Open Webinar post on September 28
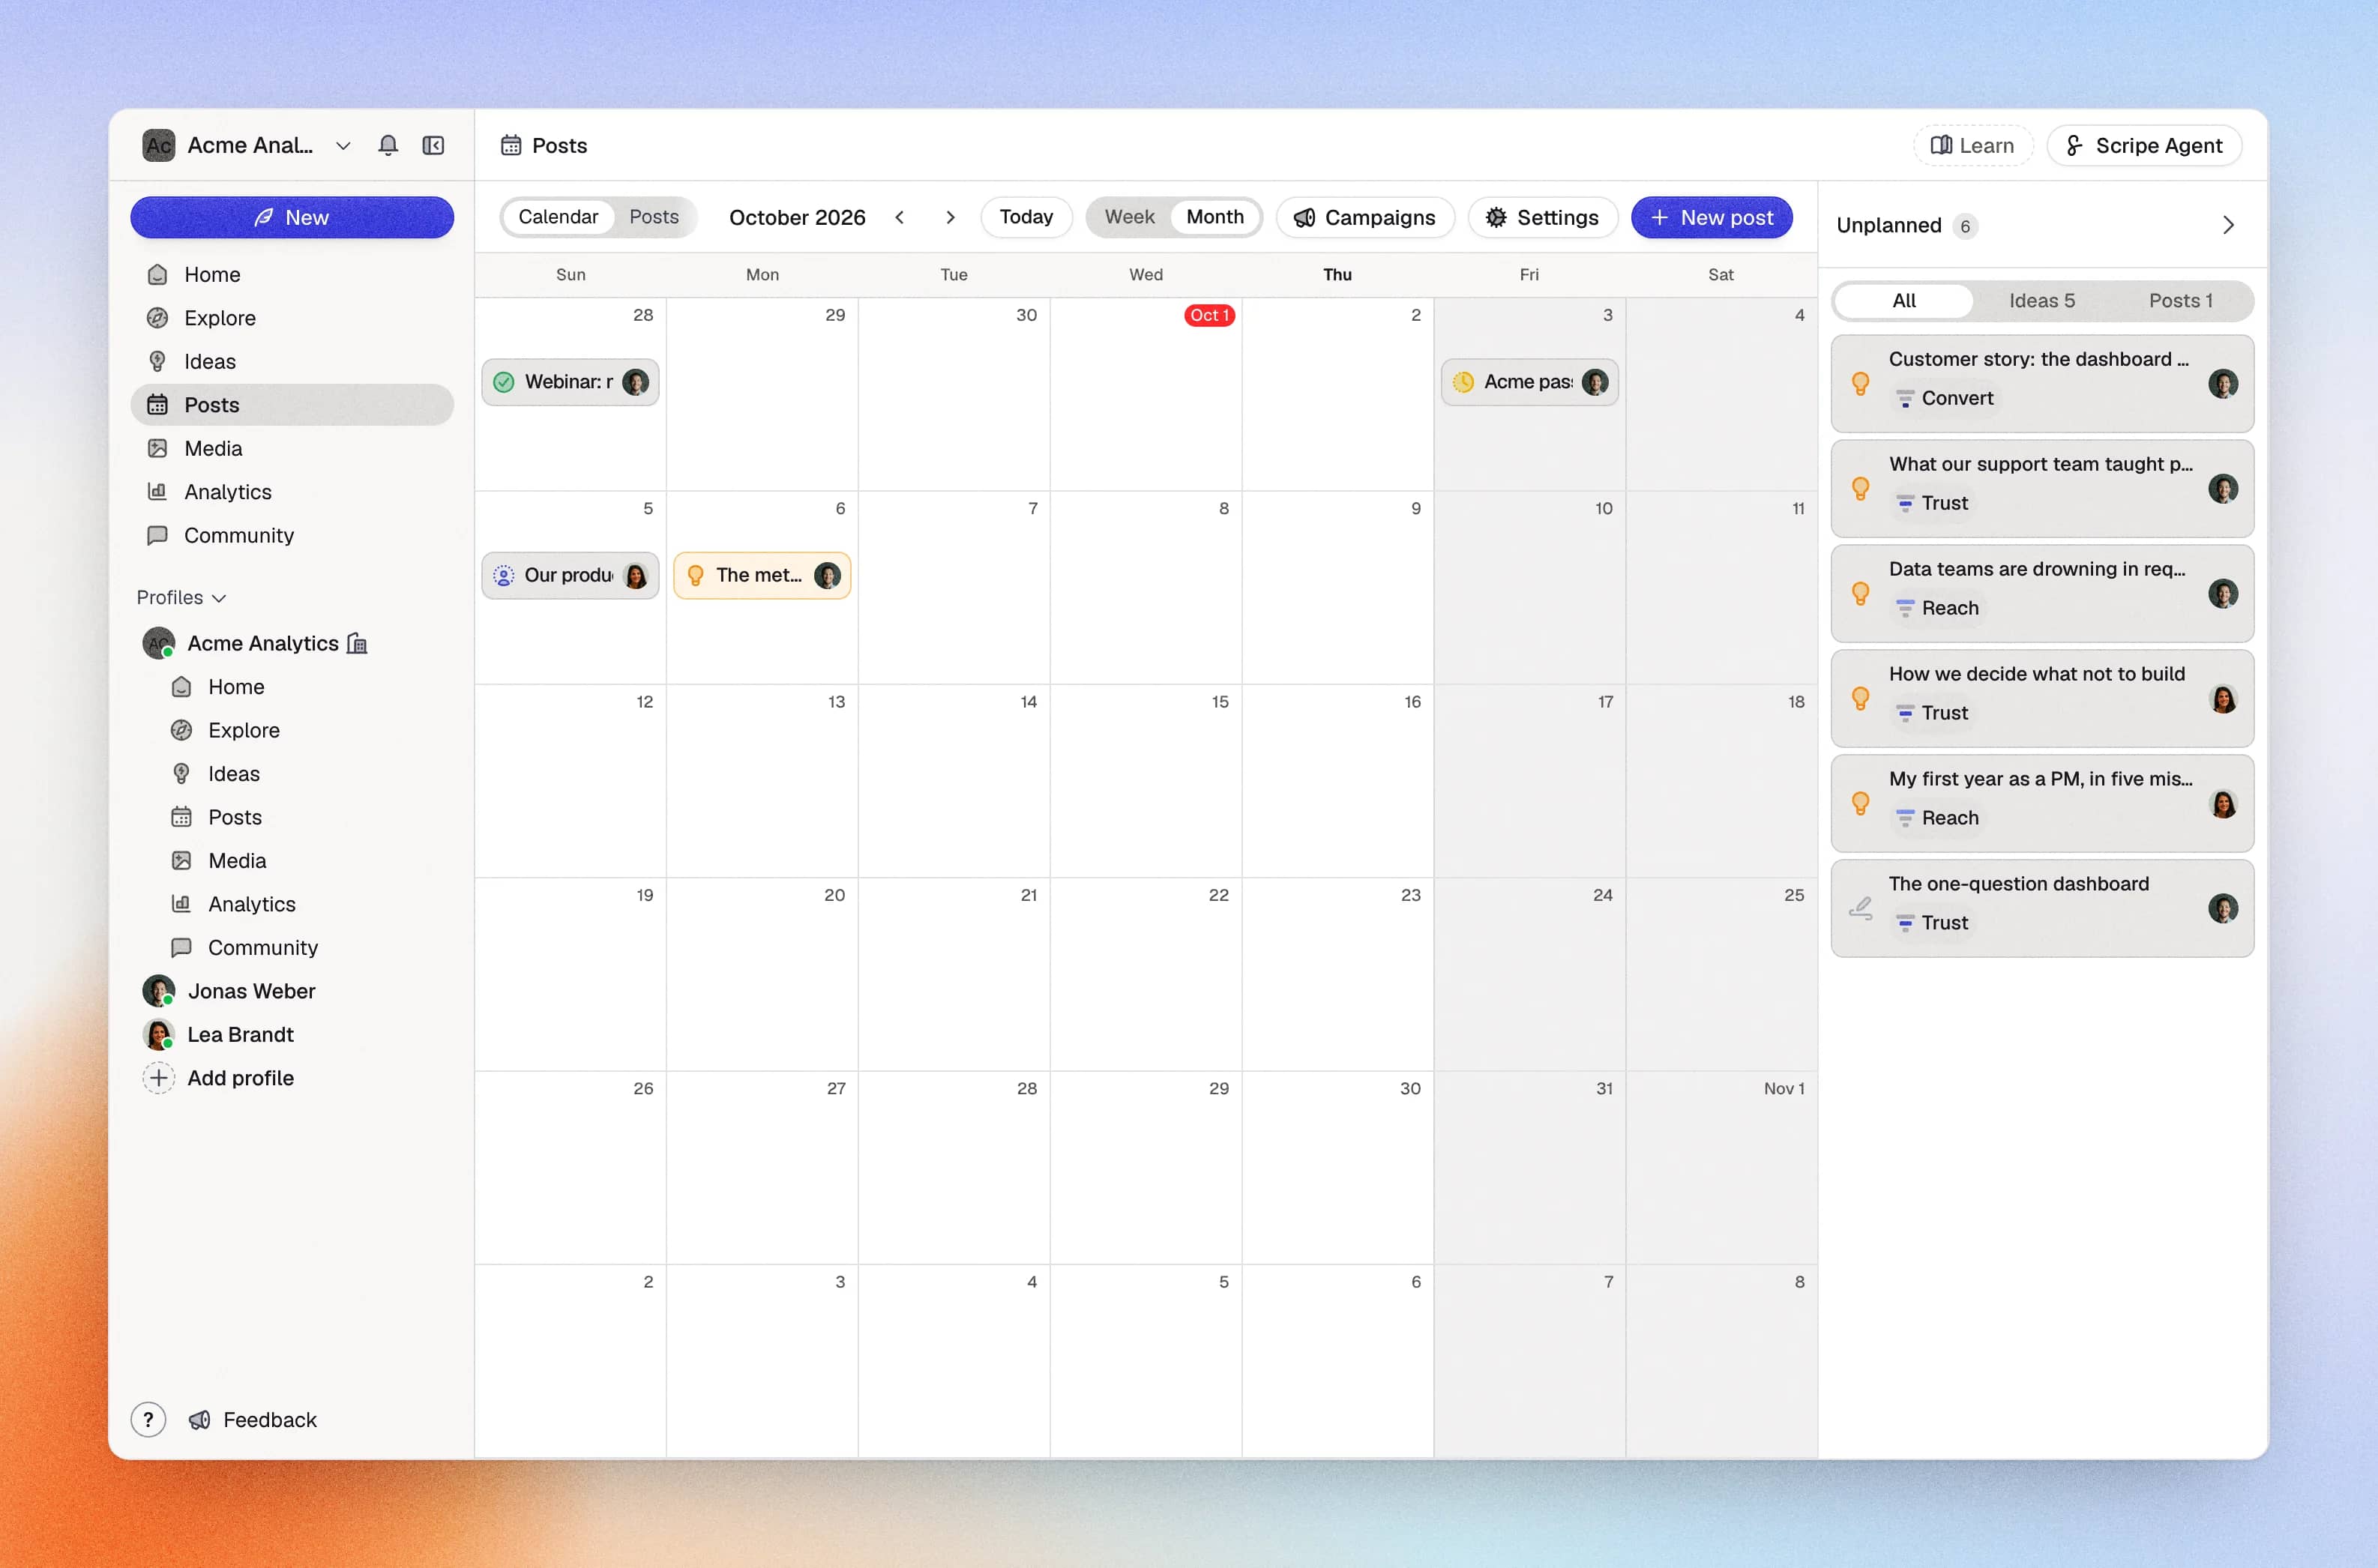The height and width of the screenshot is (1568, 2378). pyautogui.click(x=570, y=382)
